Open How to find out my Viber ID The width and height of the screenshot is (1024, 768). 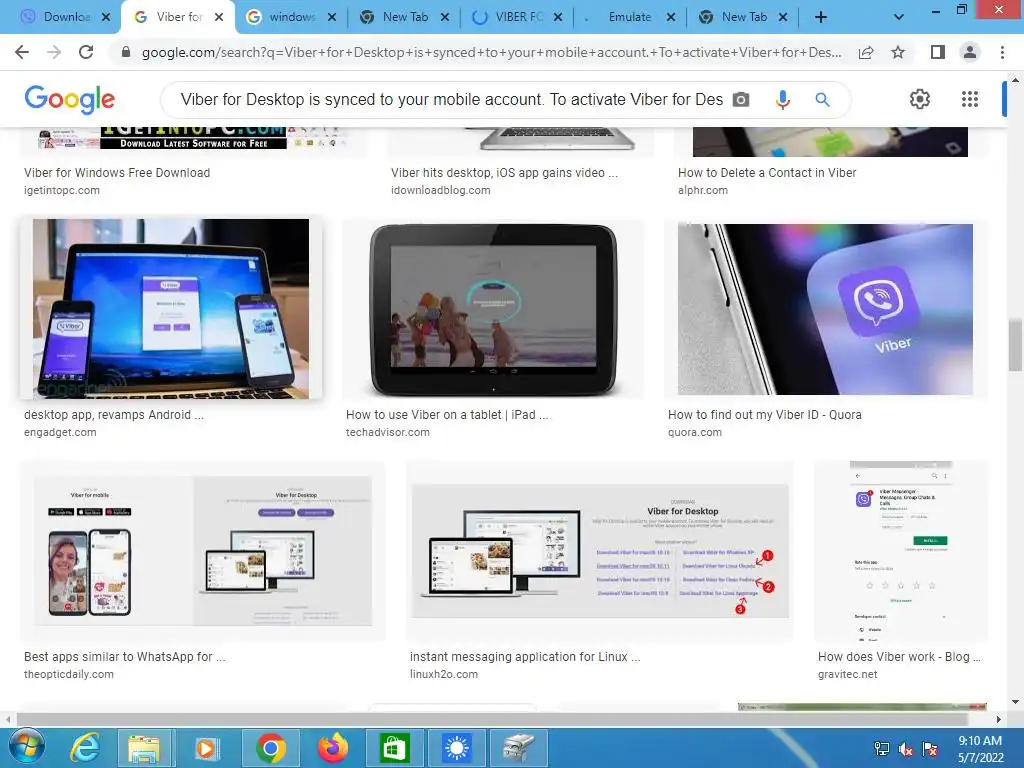click(764, 415)
